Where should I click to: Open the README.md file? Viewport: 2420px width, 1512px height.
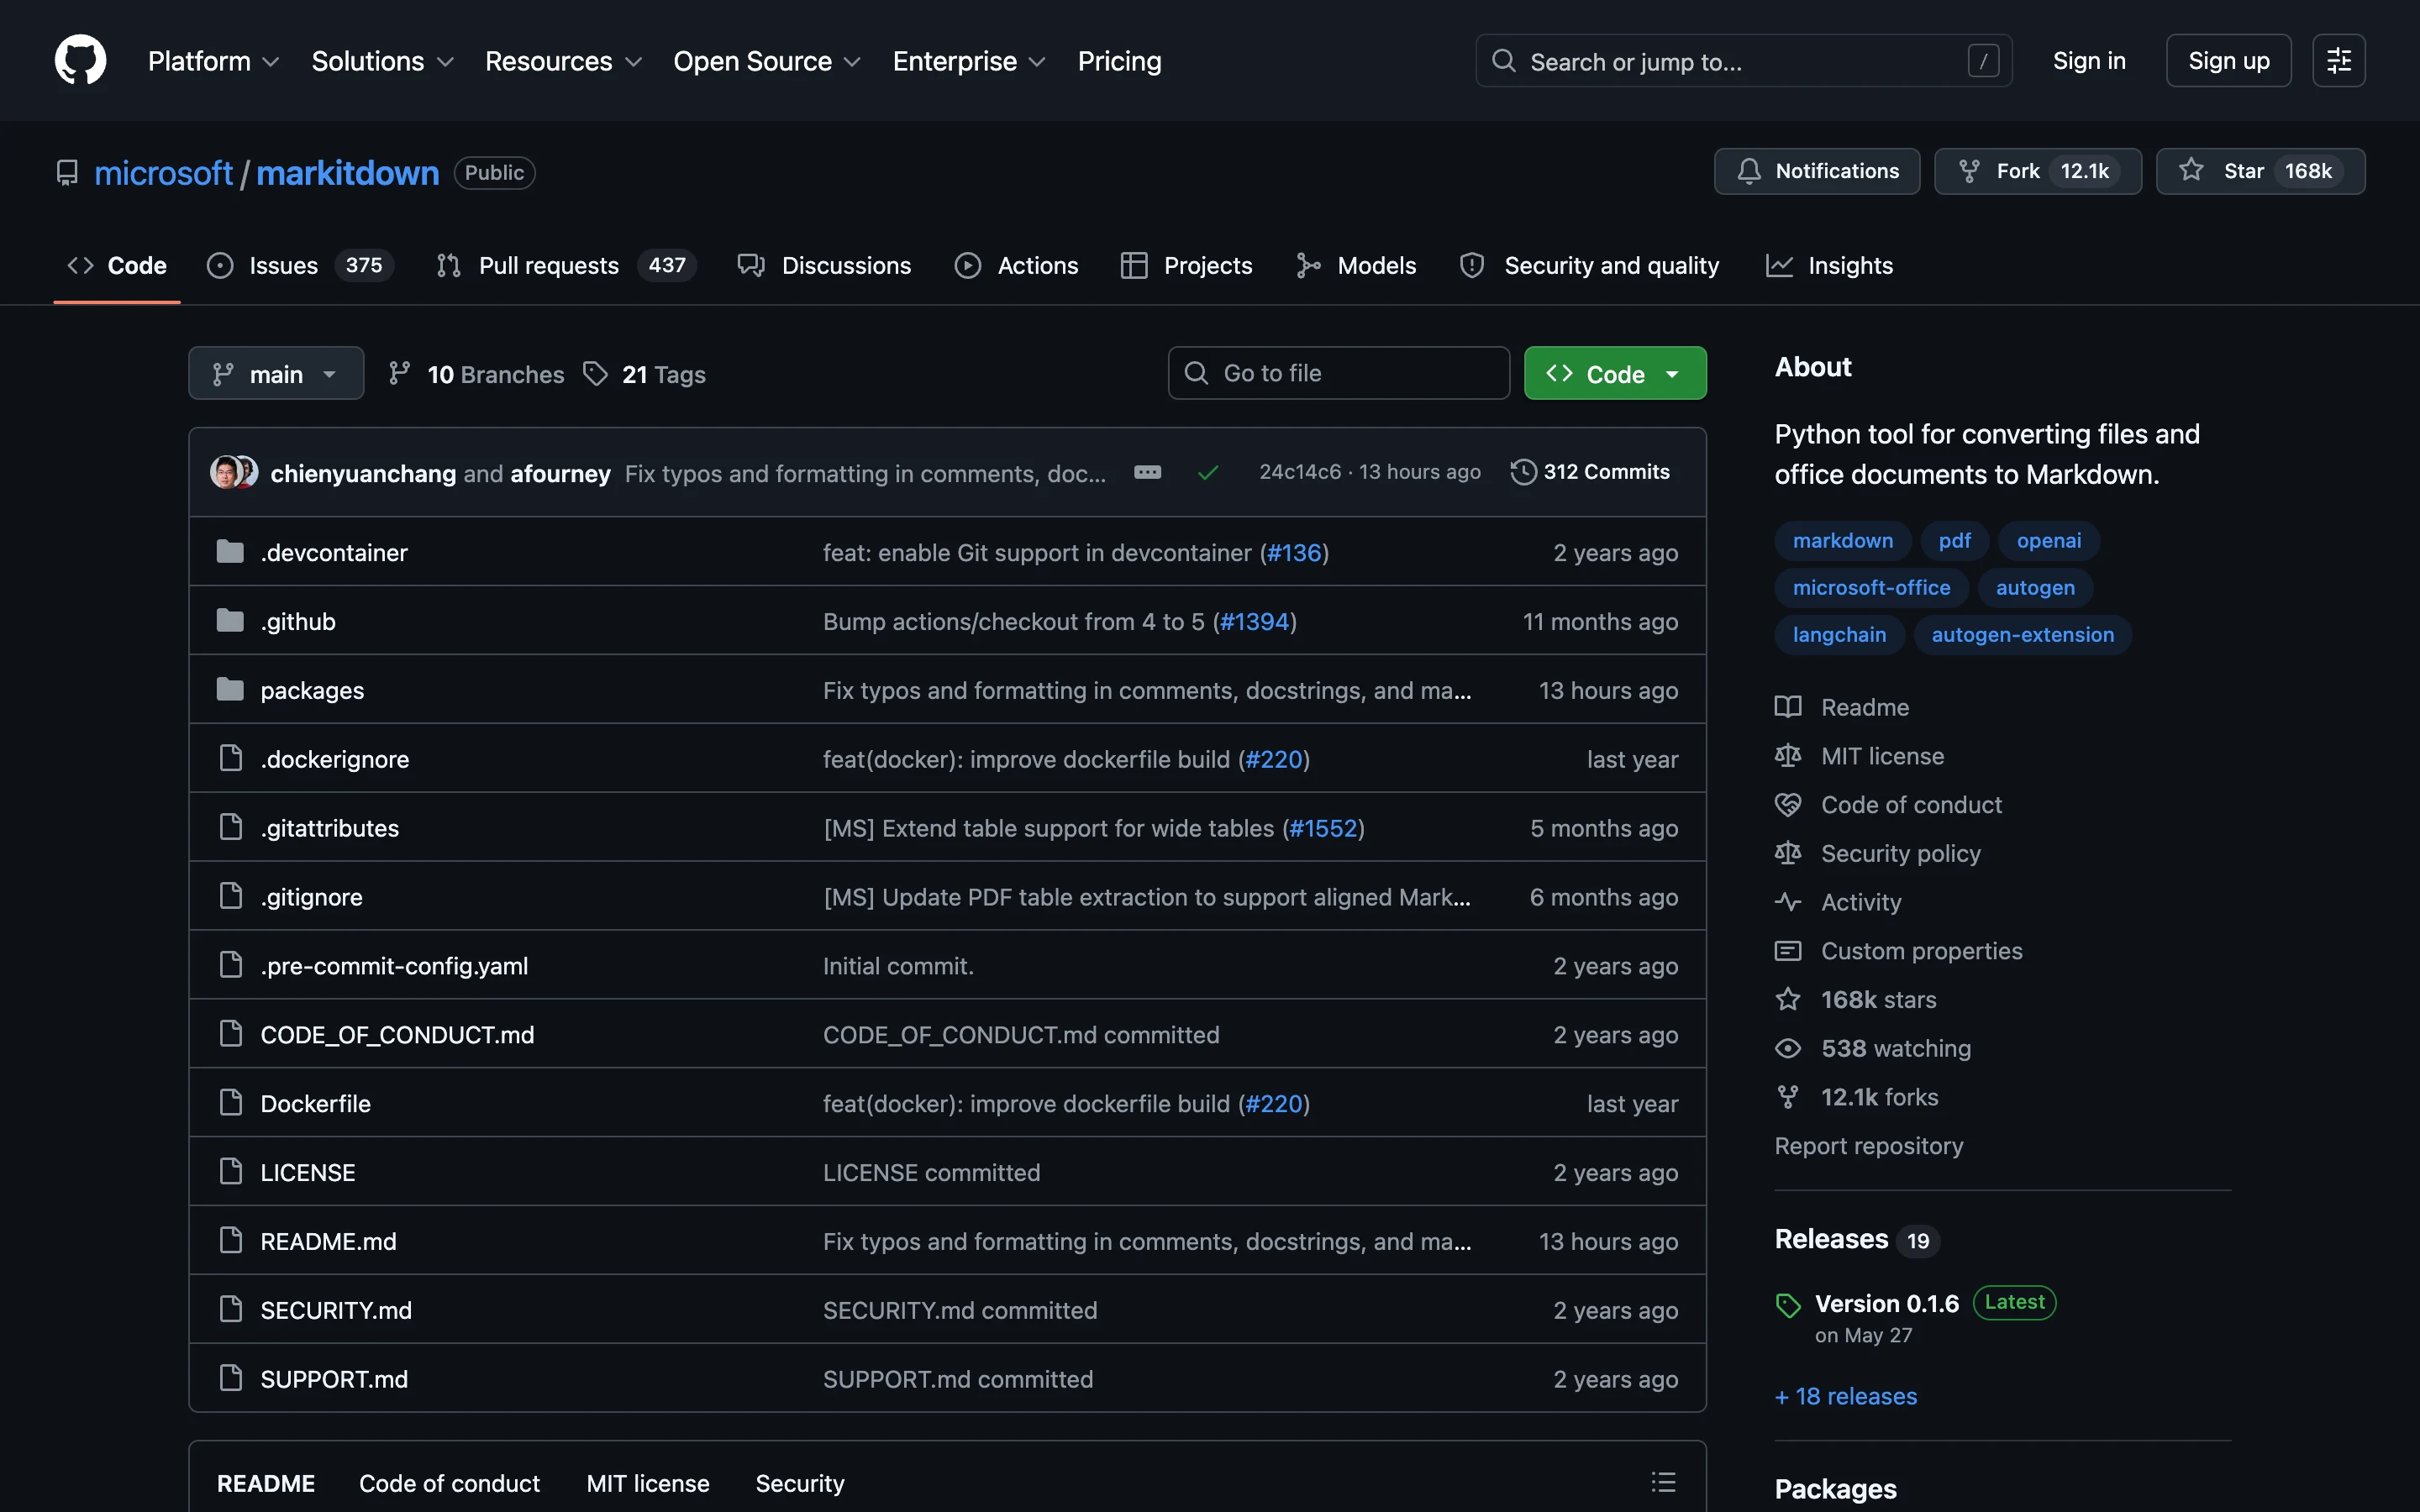[328, 1241]
